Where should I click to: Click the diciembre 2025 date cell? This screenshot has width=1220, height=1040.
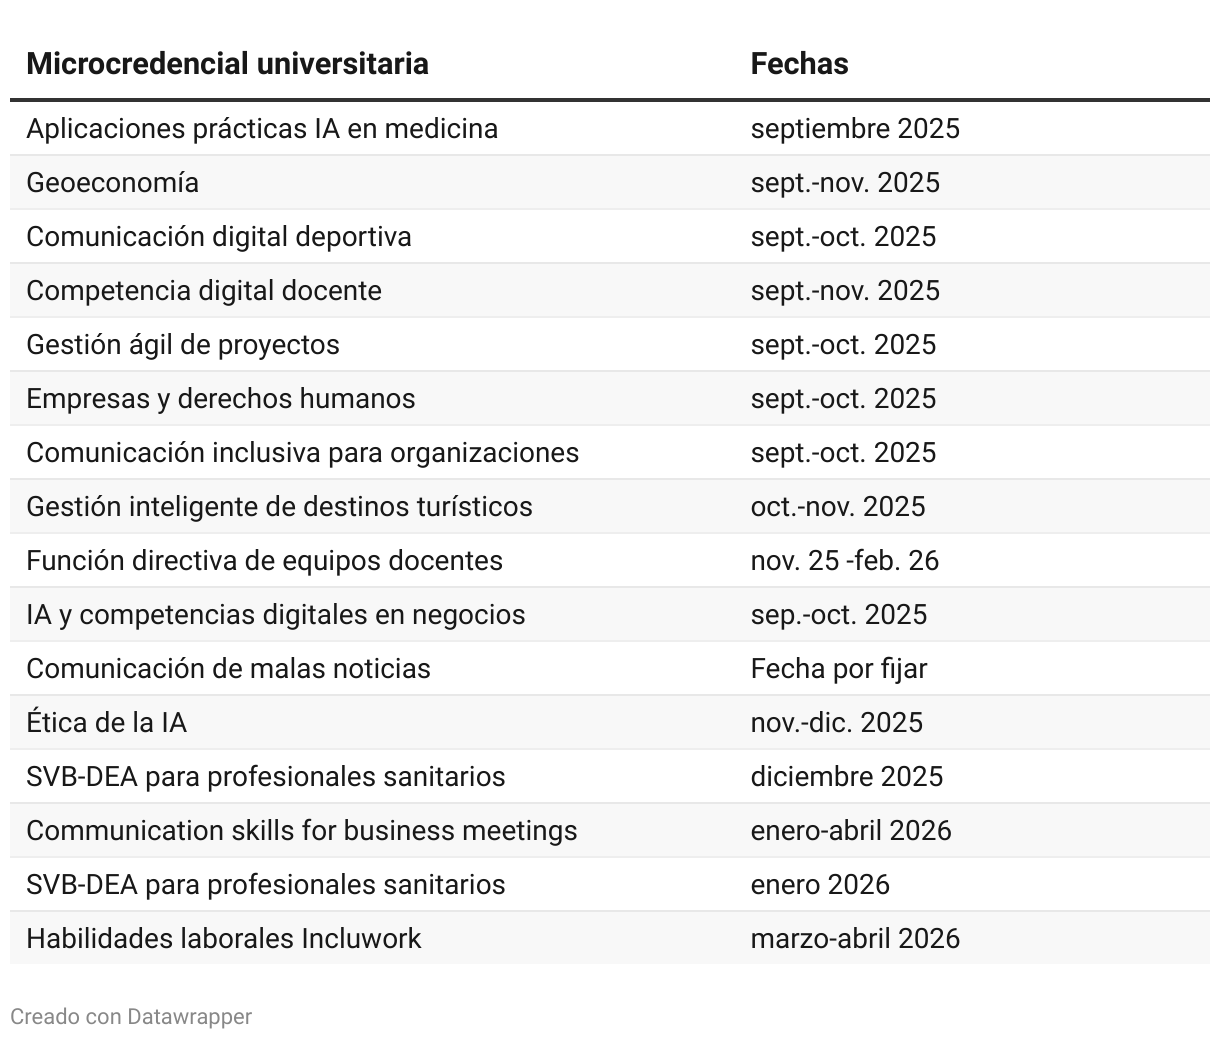pos(847,777)
